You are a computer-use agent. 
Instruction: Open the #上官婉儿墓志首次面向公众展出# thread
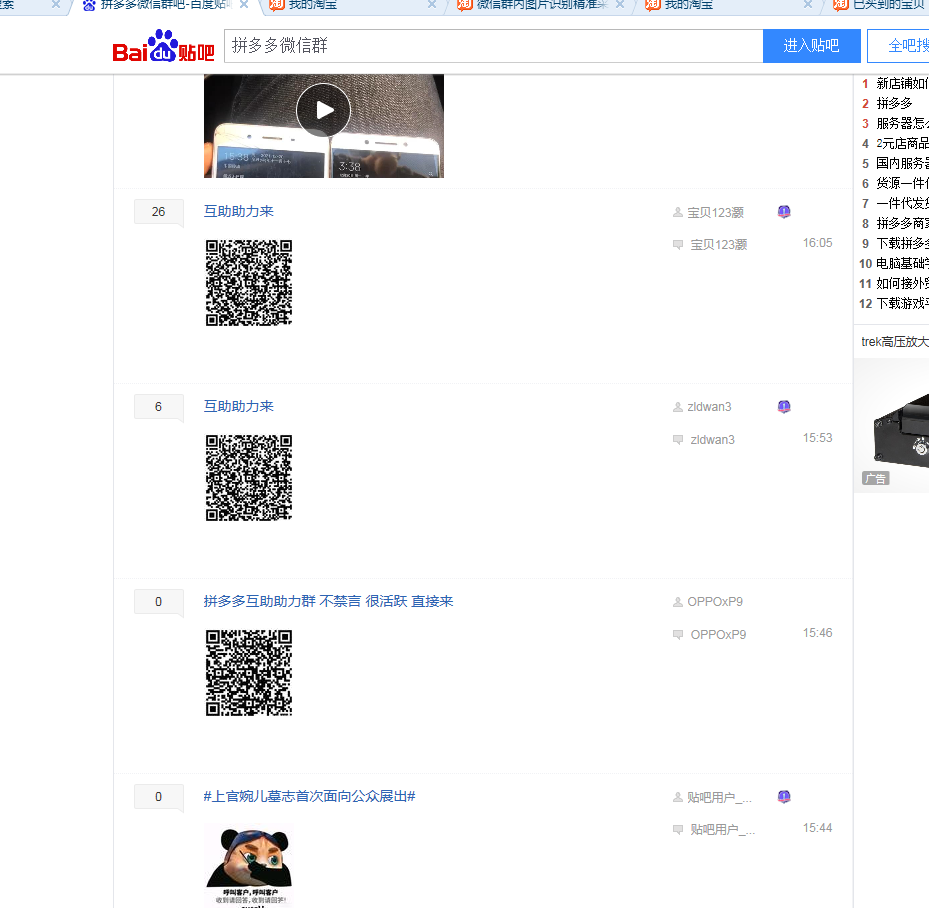(309, 796)
